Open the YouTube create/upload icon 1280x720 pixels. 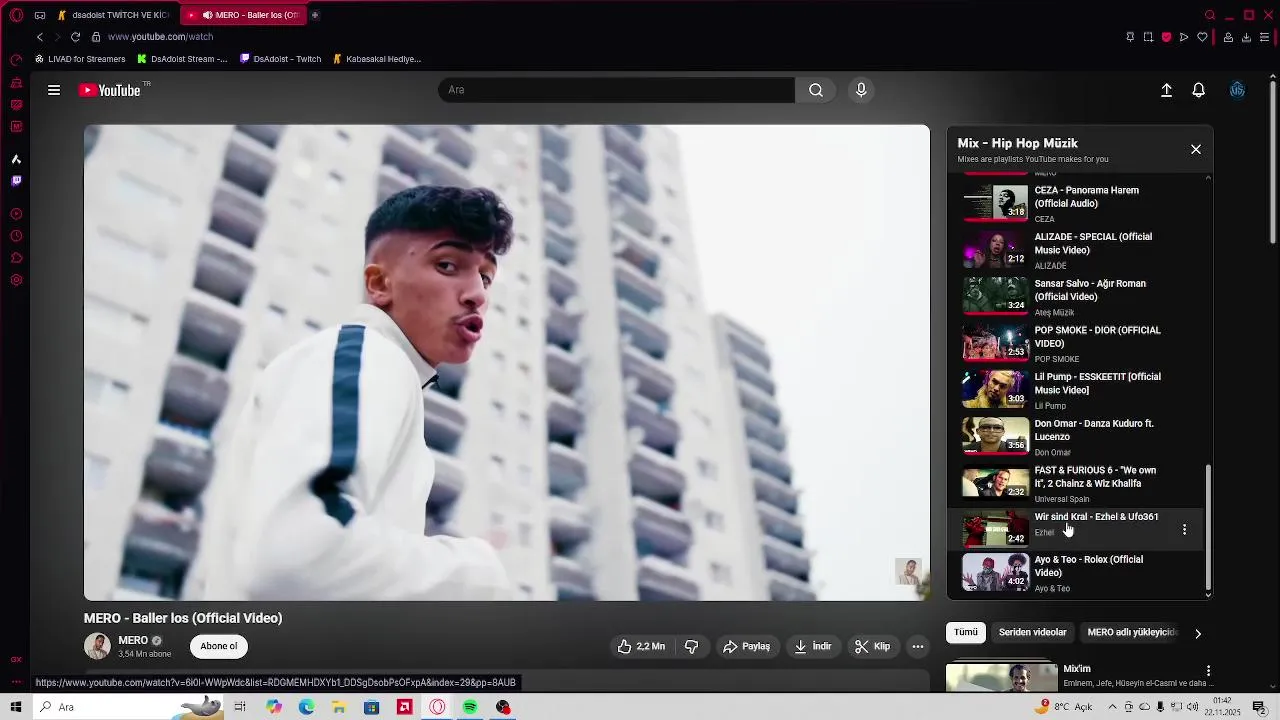click(x=1166, y=90)
